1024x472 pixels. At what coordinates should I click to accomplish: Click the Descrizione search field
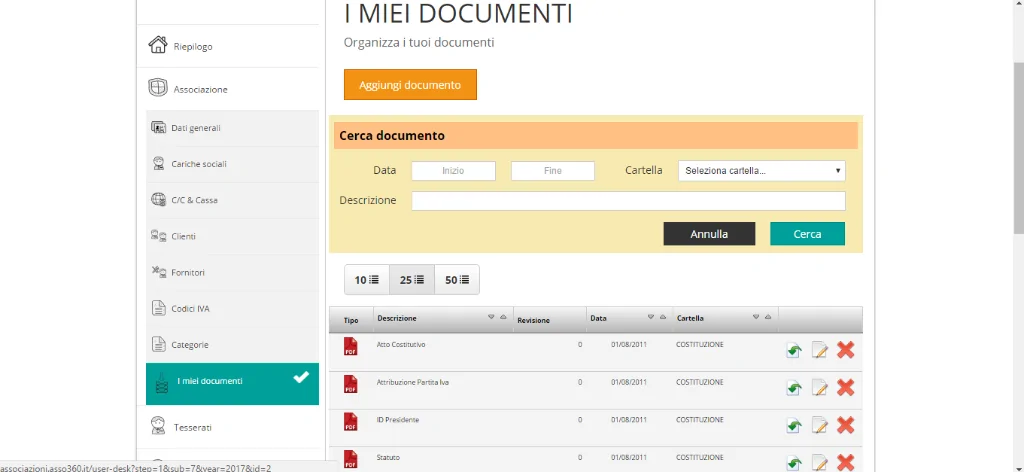pyautogui.click(x=628, y=201)
